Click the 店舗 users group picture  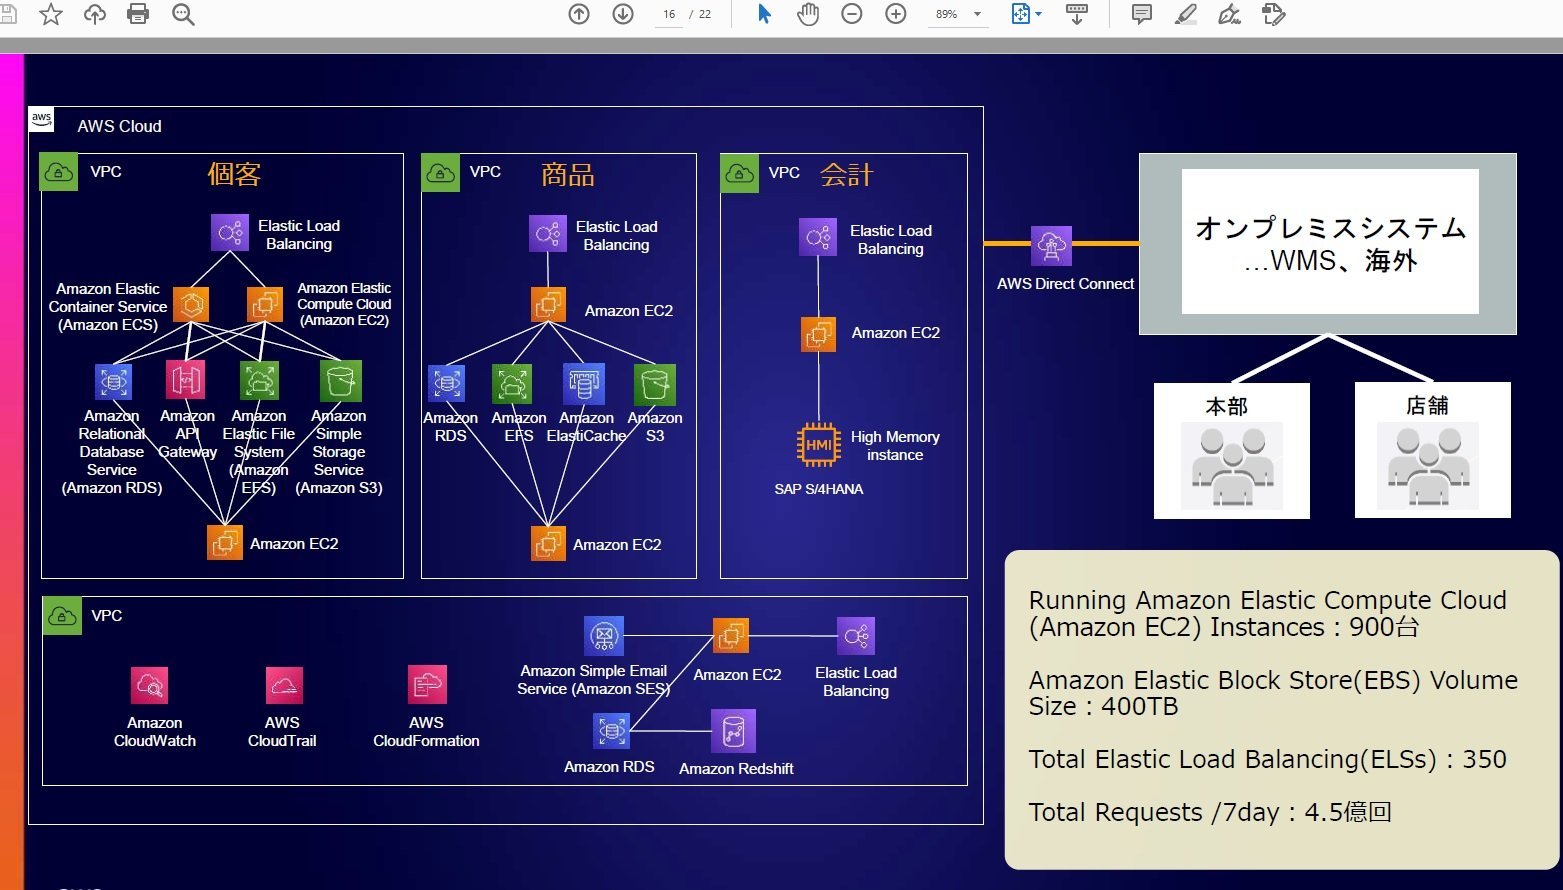click(x=1428, y=466)
